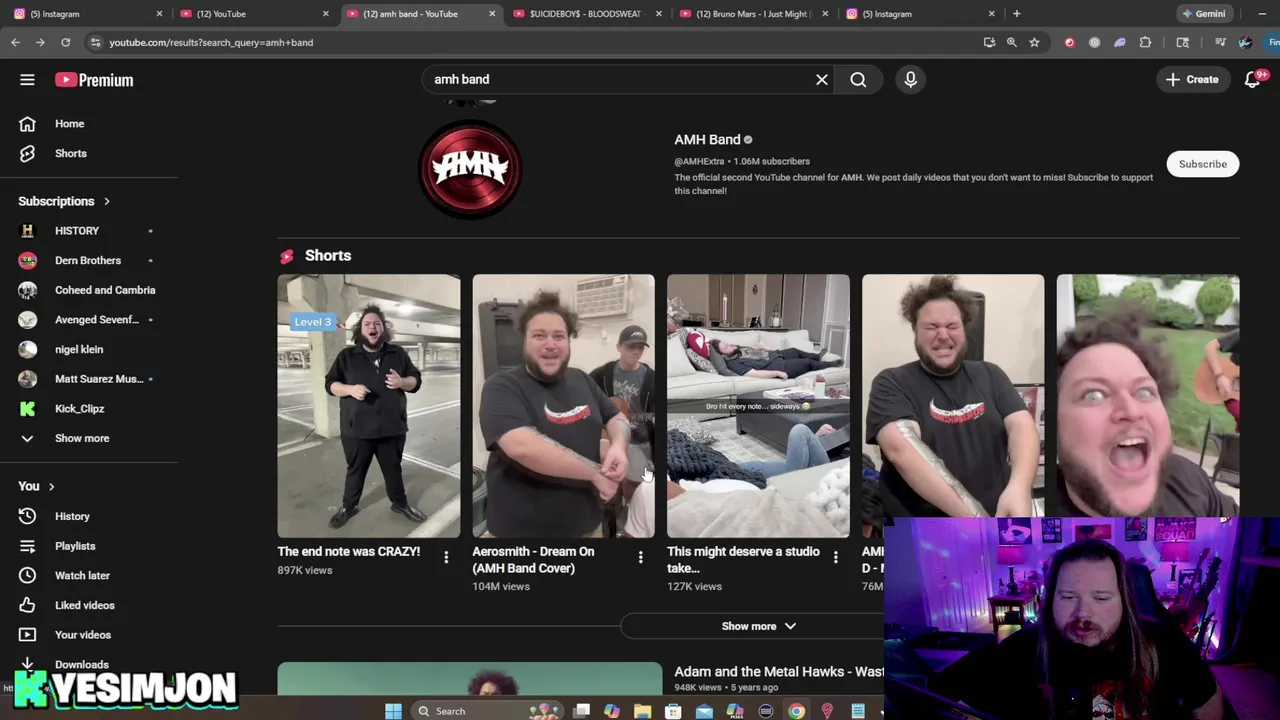This screenshot has height=720, width=1280.
Task: Reload the page
Action: click(65, 42)
